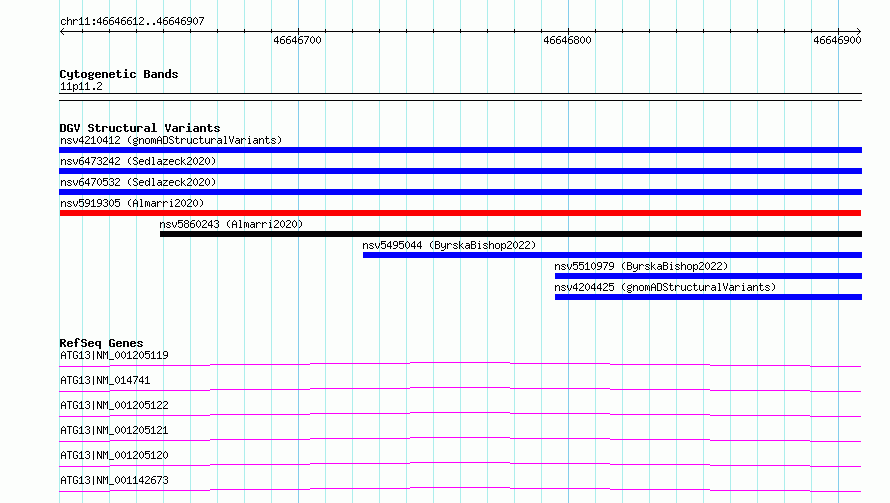Select the RefSeq Genes track title
Viewport: 890px width, 503px height.
(x=101, y=343)
